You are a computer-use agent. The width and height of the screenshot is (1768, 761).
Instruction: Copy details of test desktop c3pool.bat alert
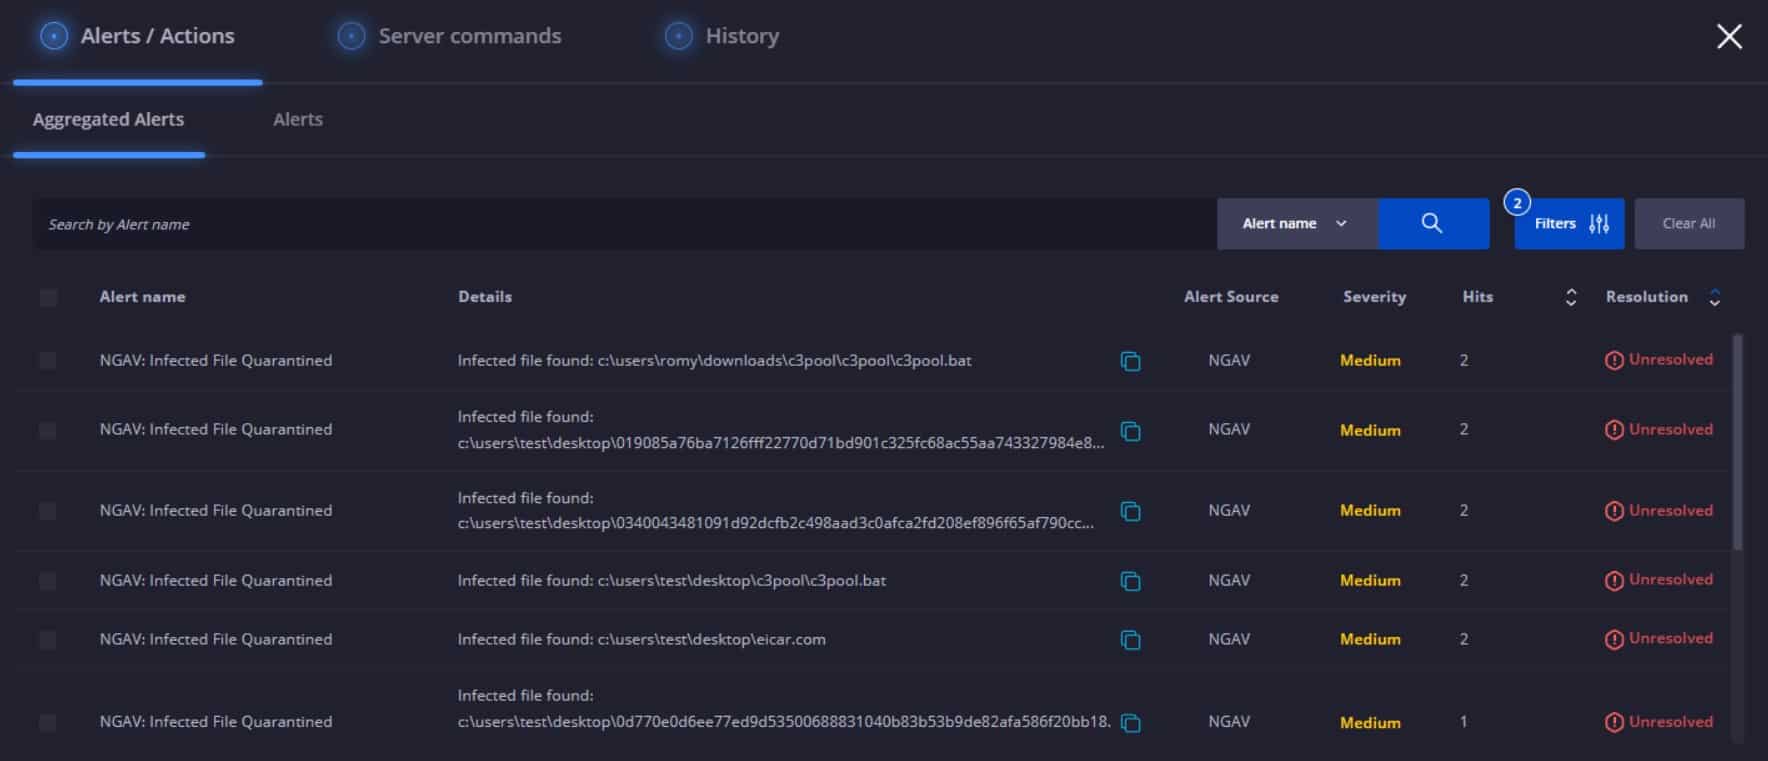(1130, 581)
